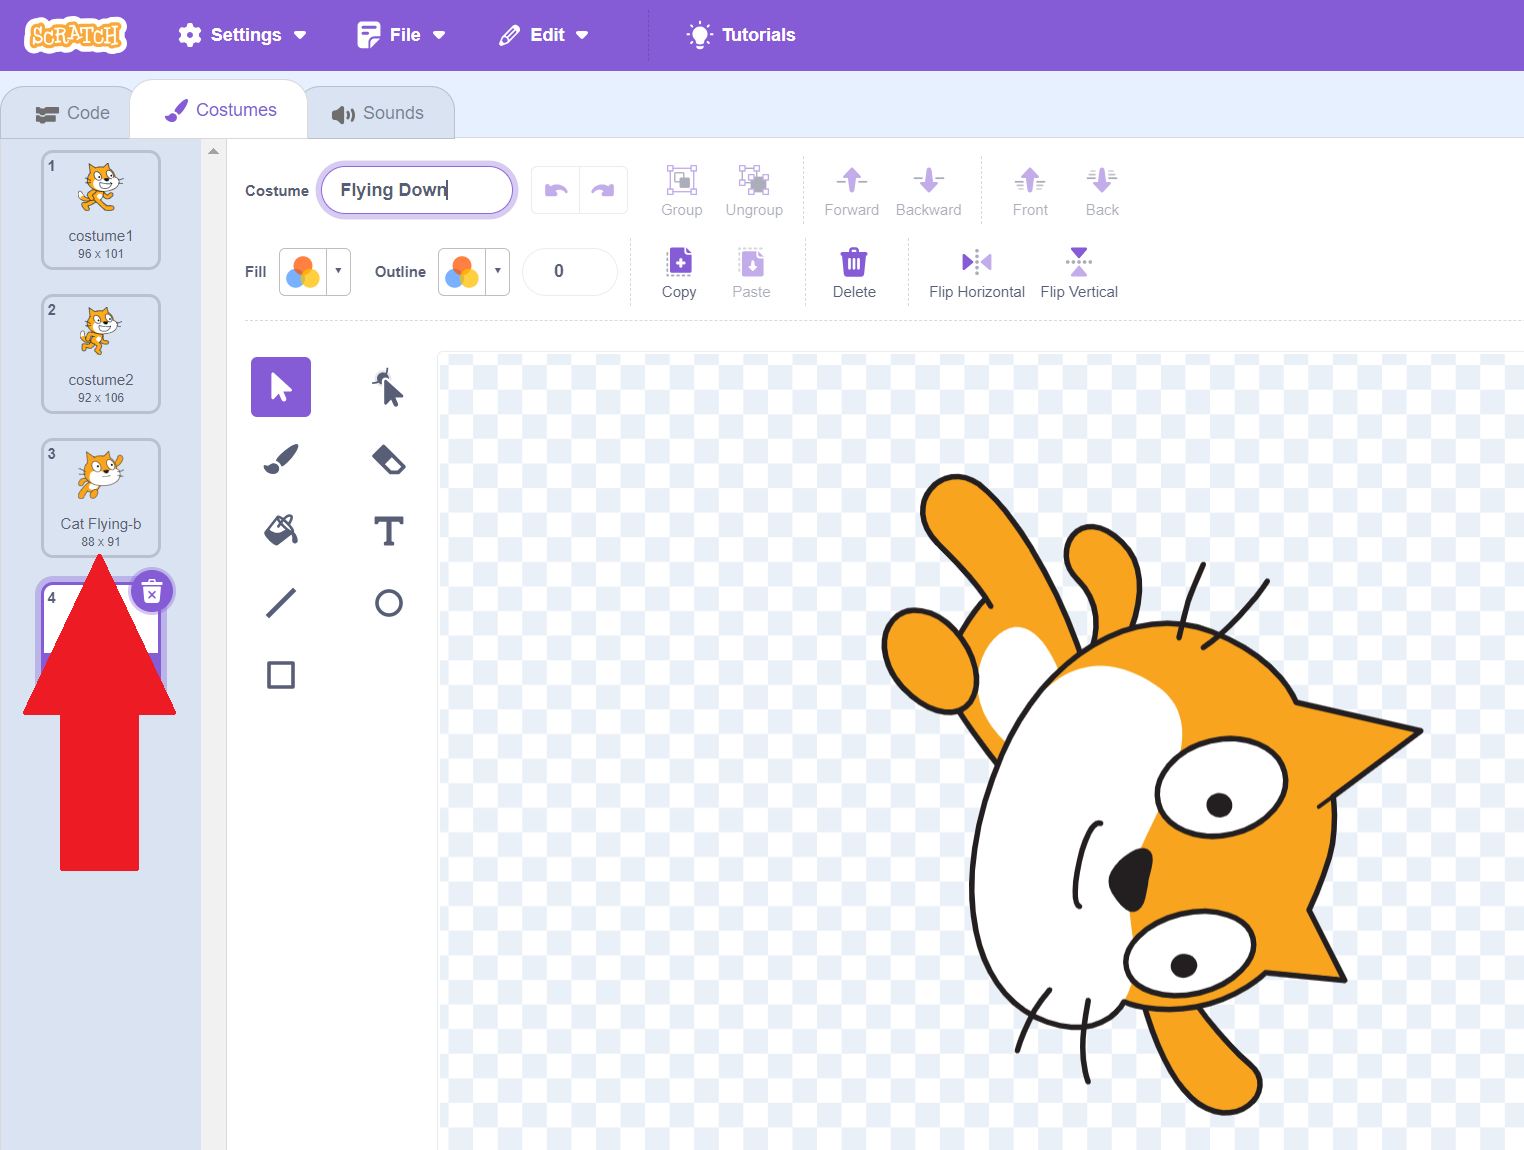Open the Outline color picker
The width and height of the screenshot is (1524, 1150).
[462, 272]
